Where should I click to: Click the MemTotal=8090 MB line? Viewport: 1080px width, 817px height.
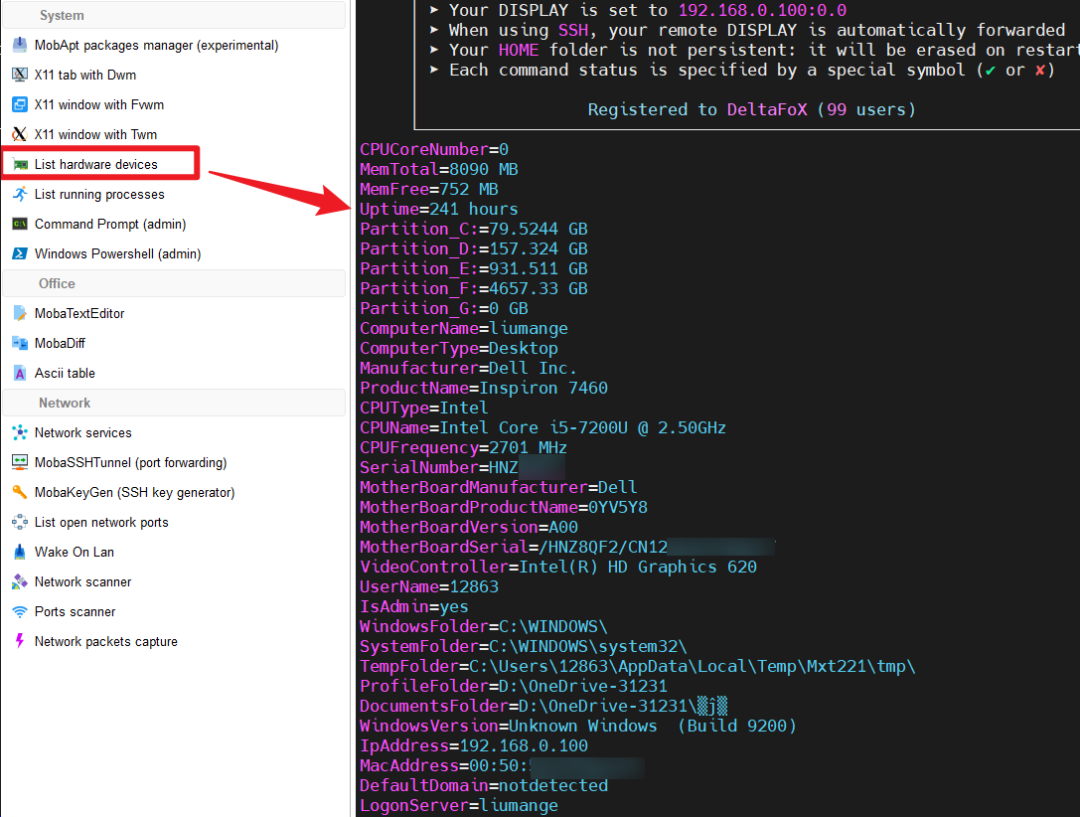(439, 169)
